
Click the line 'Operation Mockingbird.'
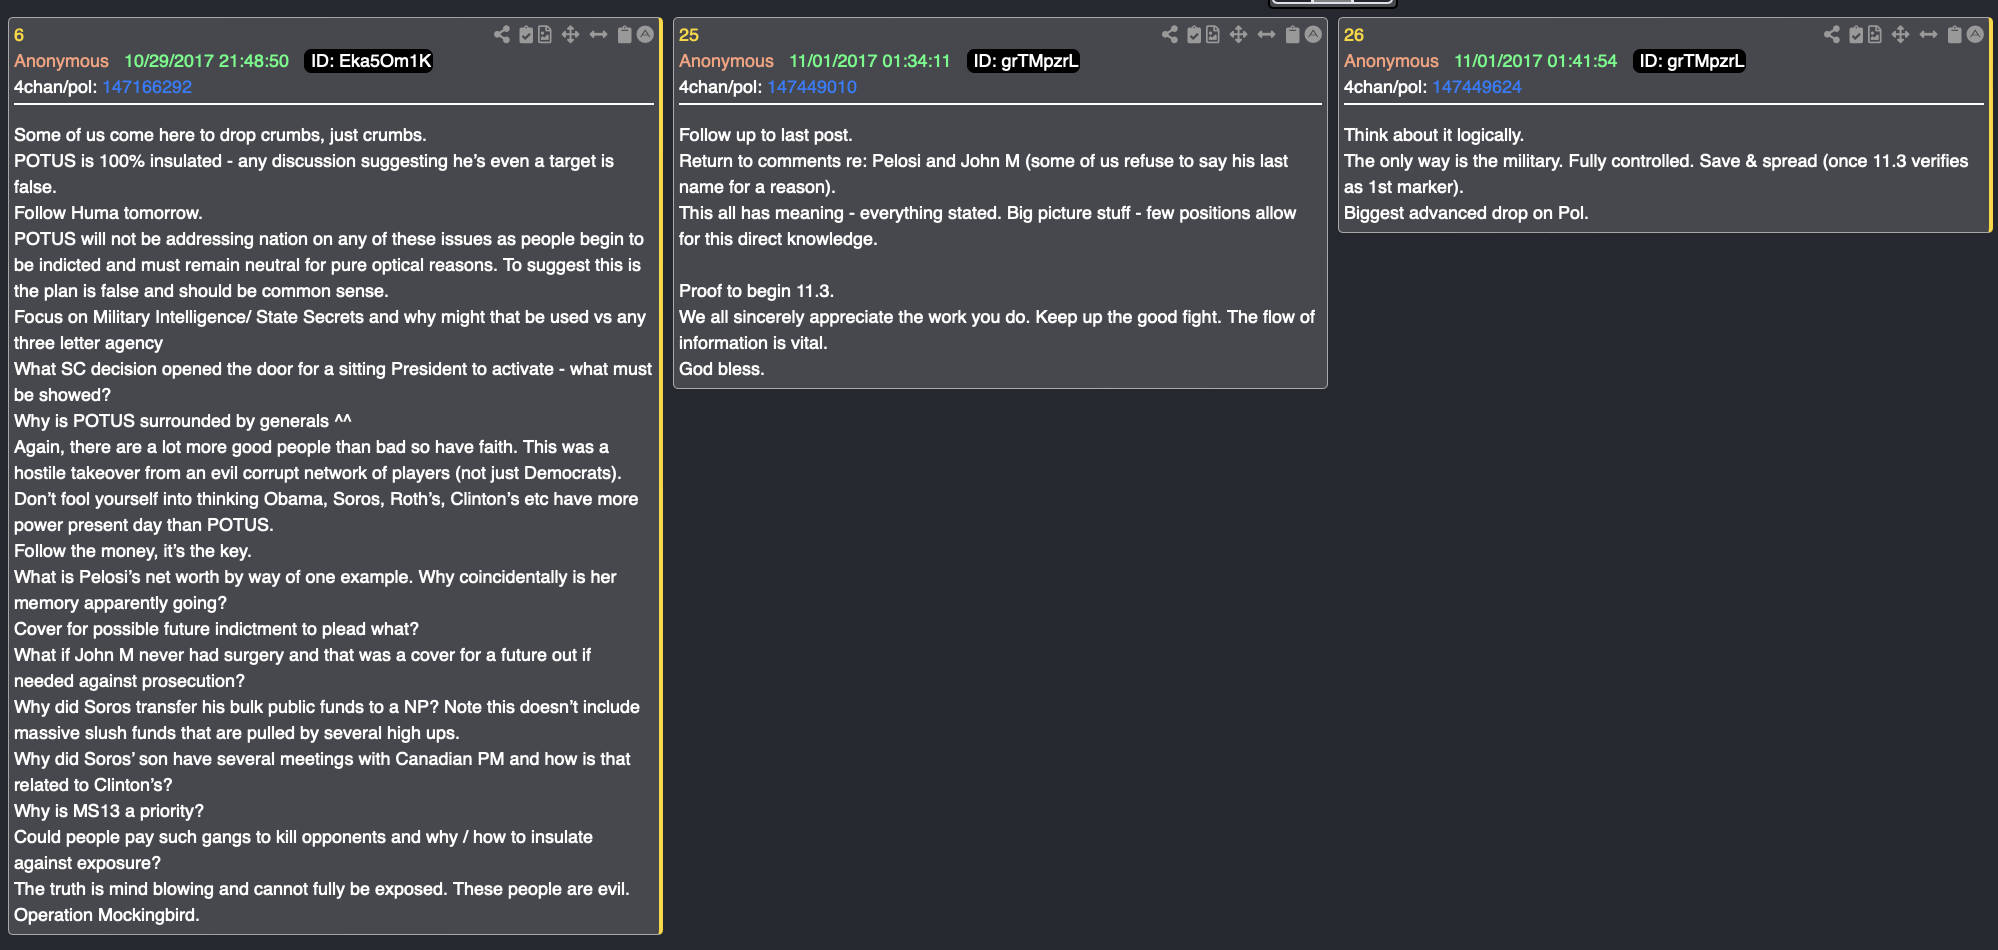pyautogui.click(x=107, y=915)
